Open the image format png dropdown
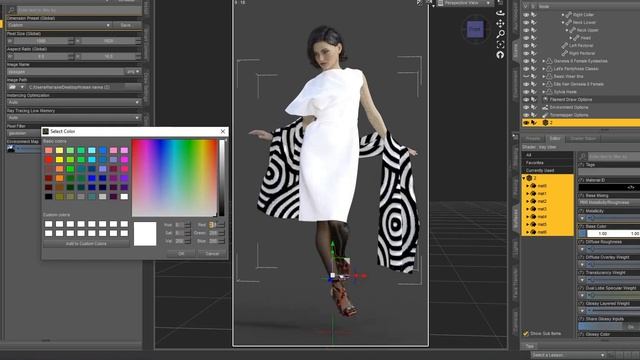 coord(133,71)
